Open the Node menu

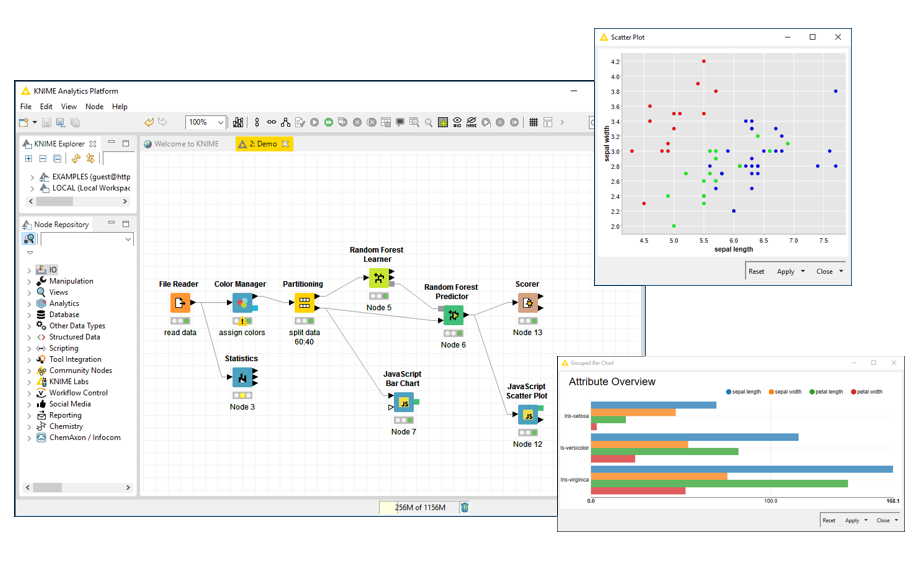click(94, 106)
